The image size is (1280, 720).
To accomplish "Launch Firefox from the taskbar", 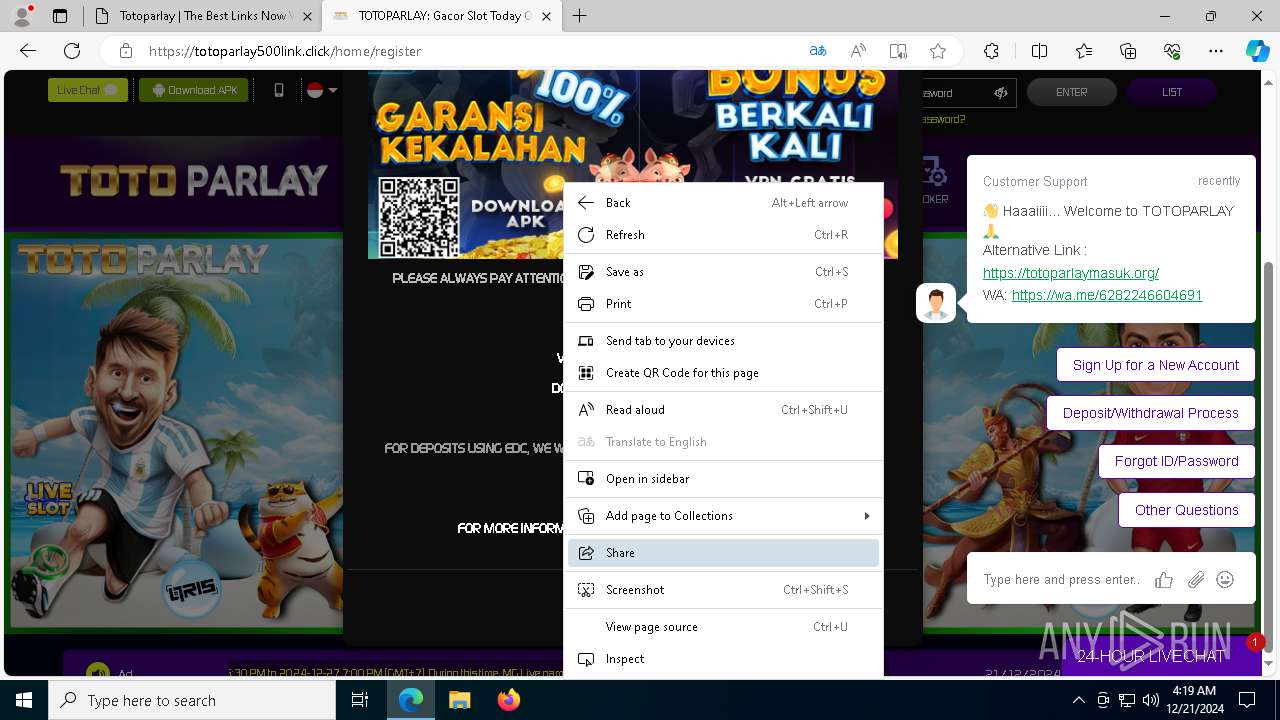I will coord(508,700).
